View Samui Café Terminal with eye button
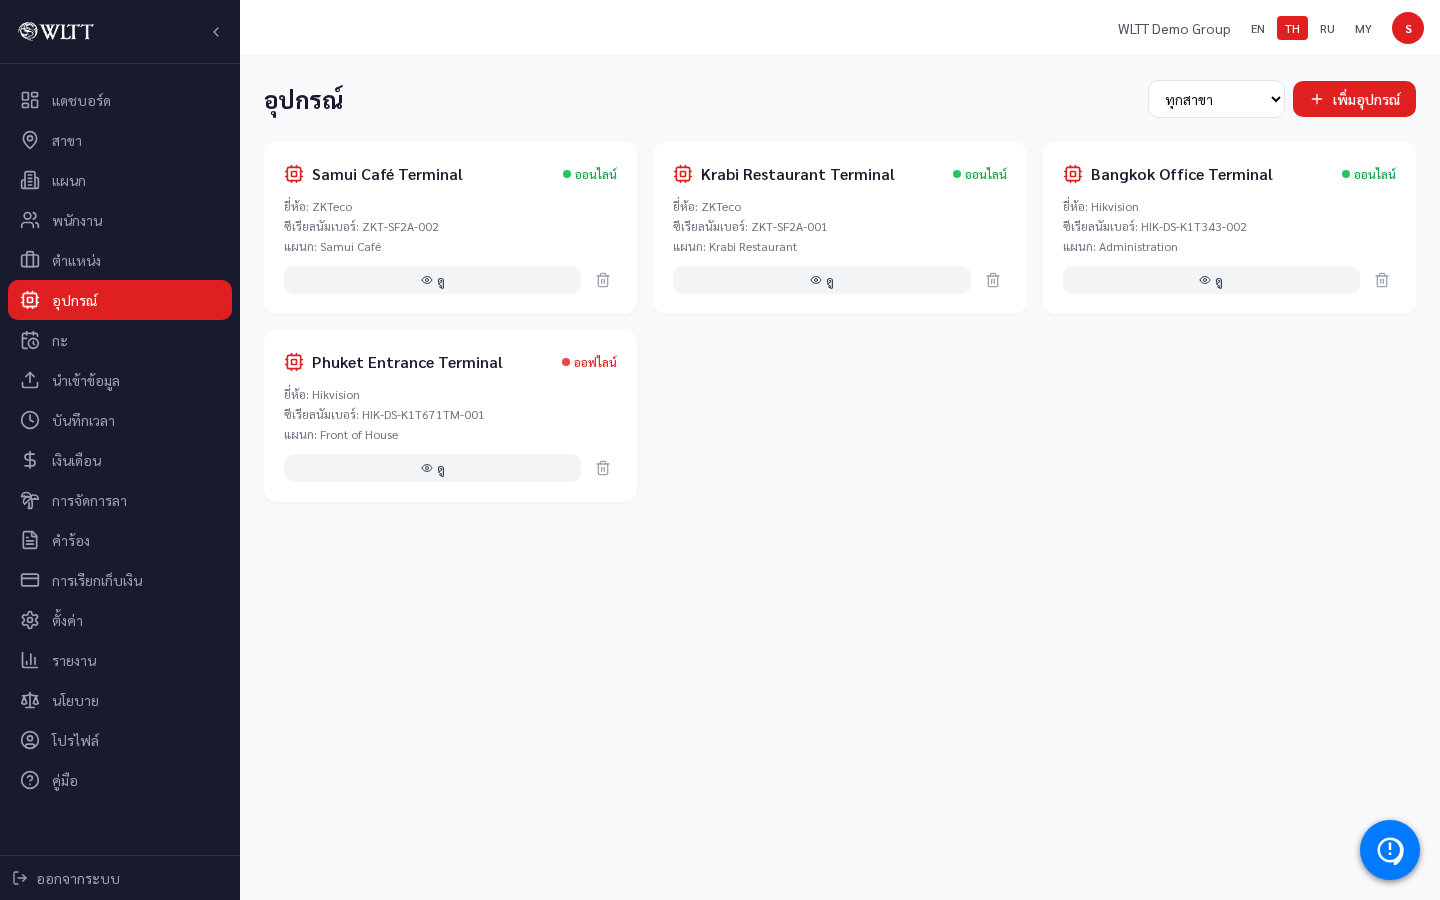Screen dimensions: 1440x900 [432, 280]
